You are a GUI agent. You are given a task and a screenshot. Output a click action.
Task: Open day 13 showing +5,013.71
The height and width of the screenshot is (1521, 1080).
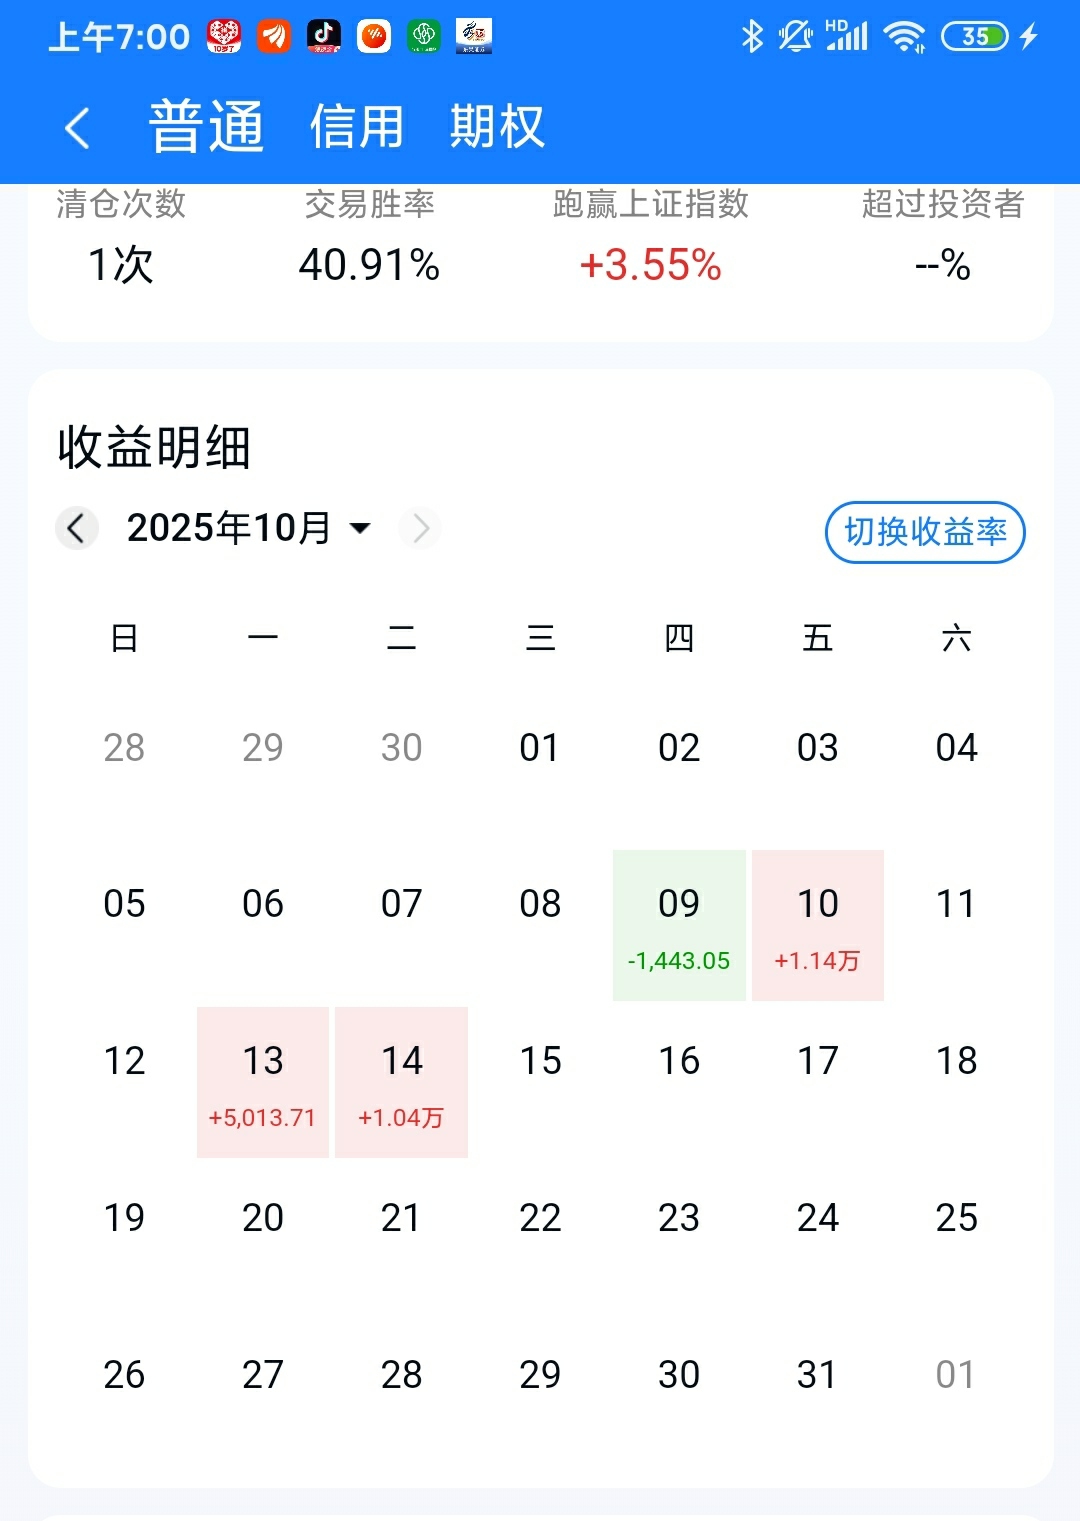(263, 1082)
